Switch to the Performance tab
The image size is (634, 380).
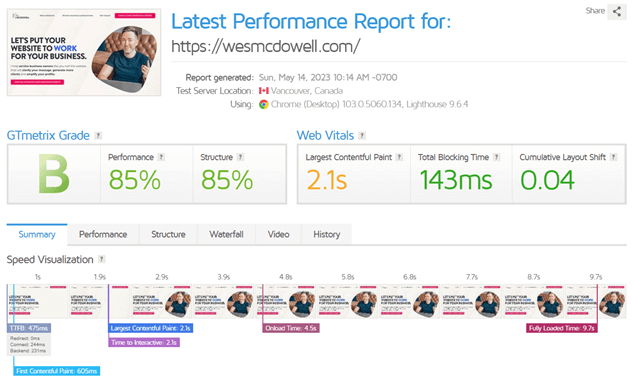click(x=103, y=234)
